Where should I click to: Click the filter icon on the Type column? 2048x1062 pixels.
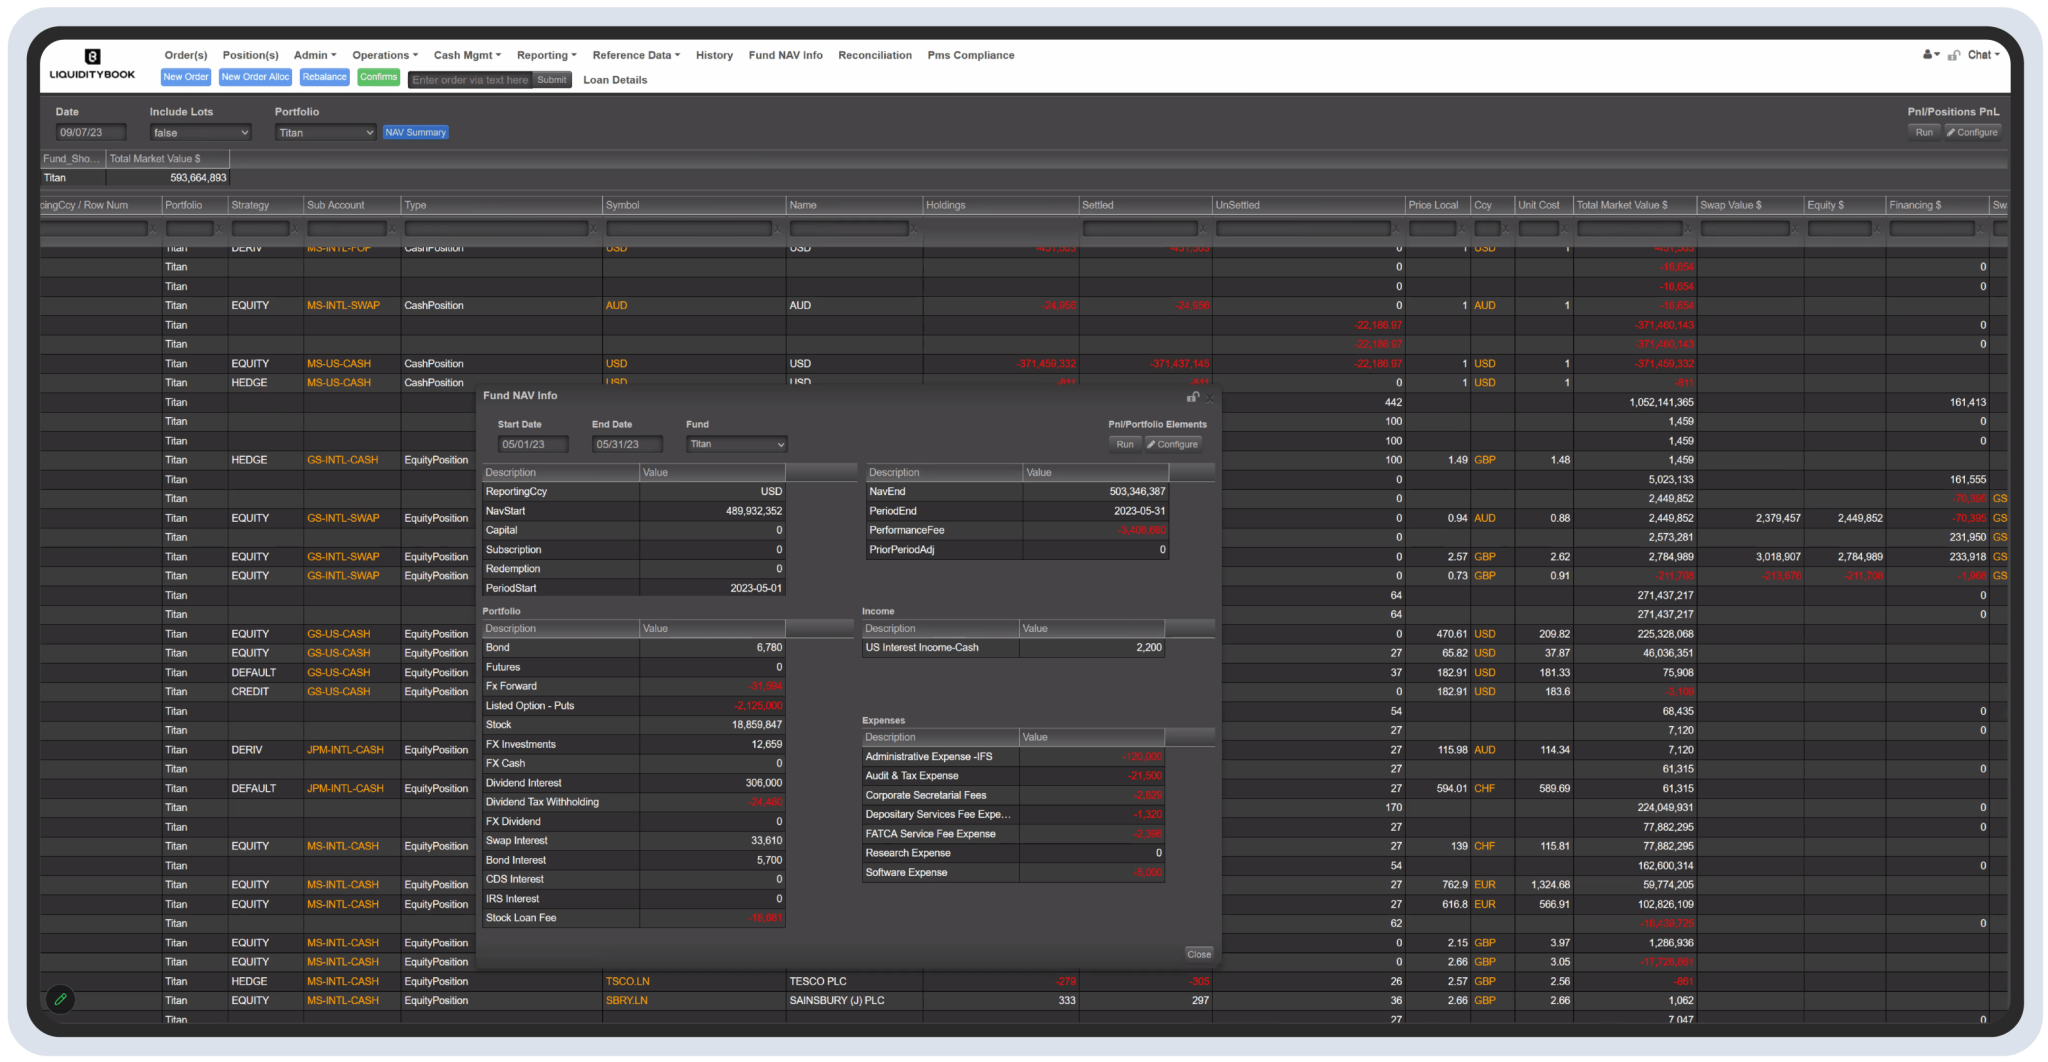[x=595, y=228]
